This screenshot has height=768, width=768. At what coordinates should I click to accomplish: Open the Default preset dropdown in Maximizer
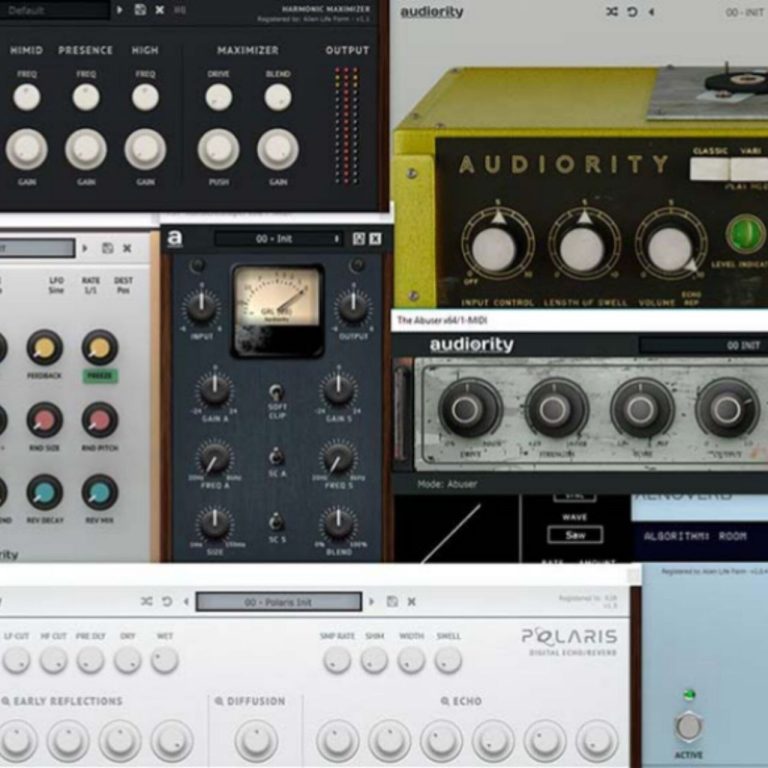click(54, 10)
